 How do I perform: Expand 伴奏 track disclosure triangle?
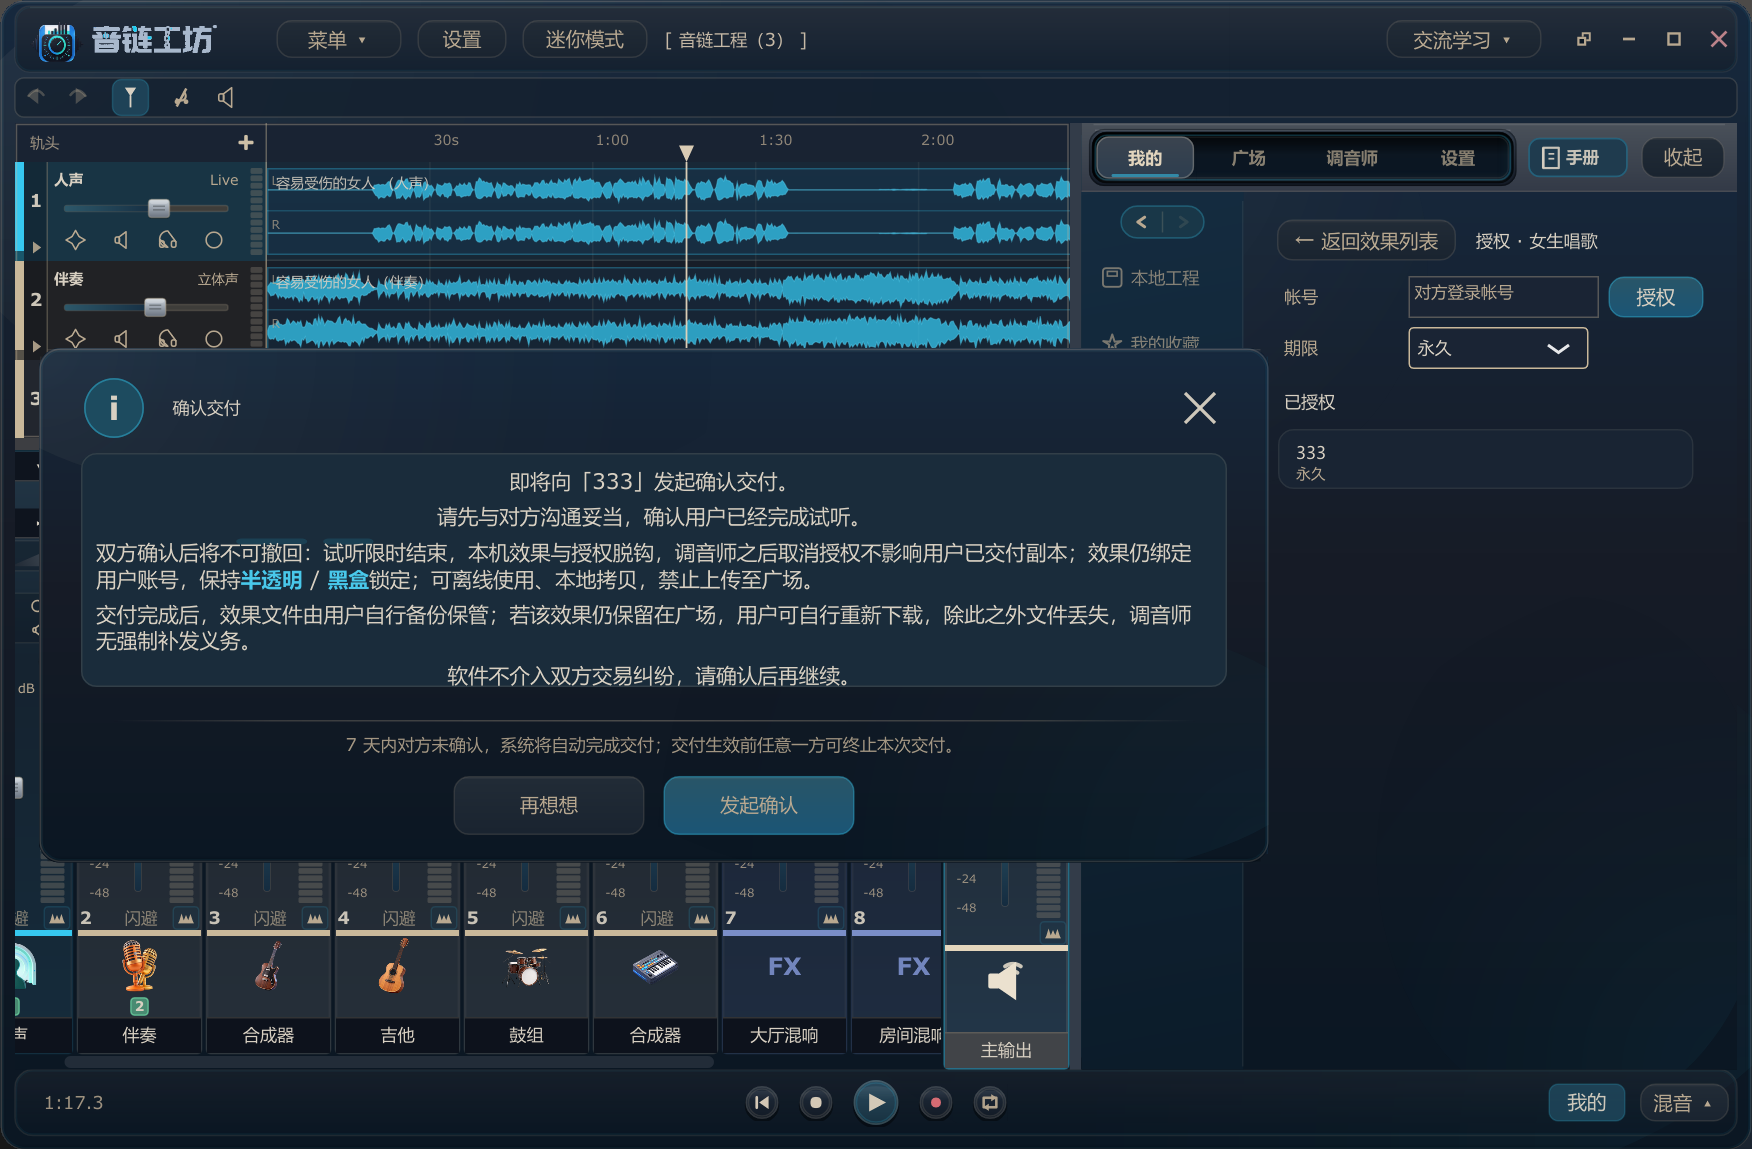[x=36, y=345]
